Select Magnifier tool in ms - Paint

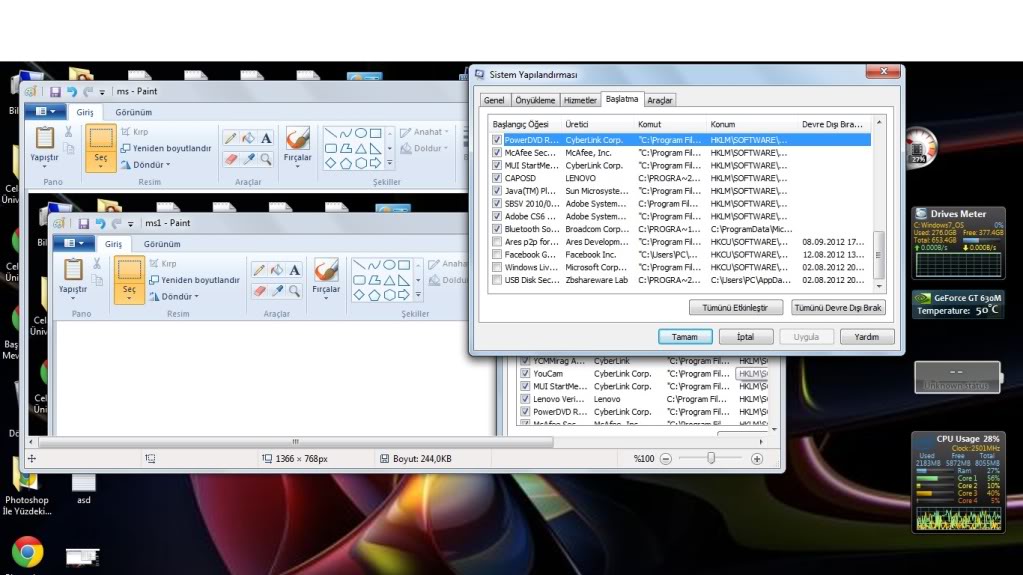(x=266, y=159)
